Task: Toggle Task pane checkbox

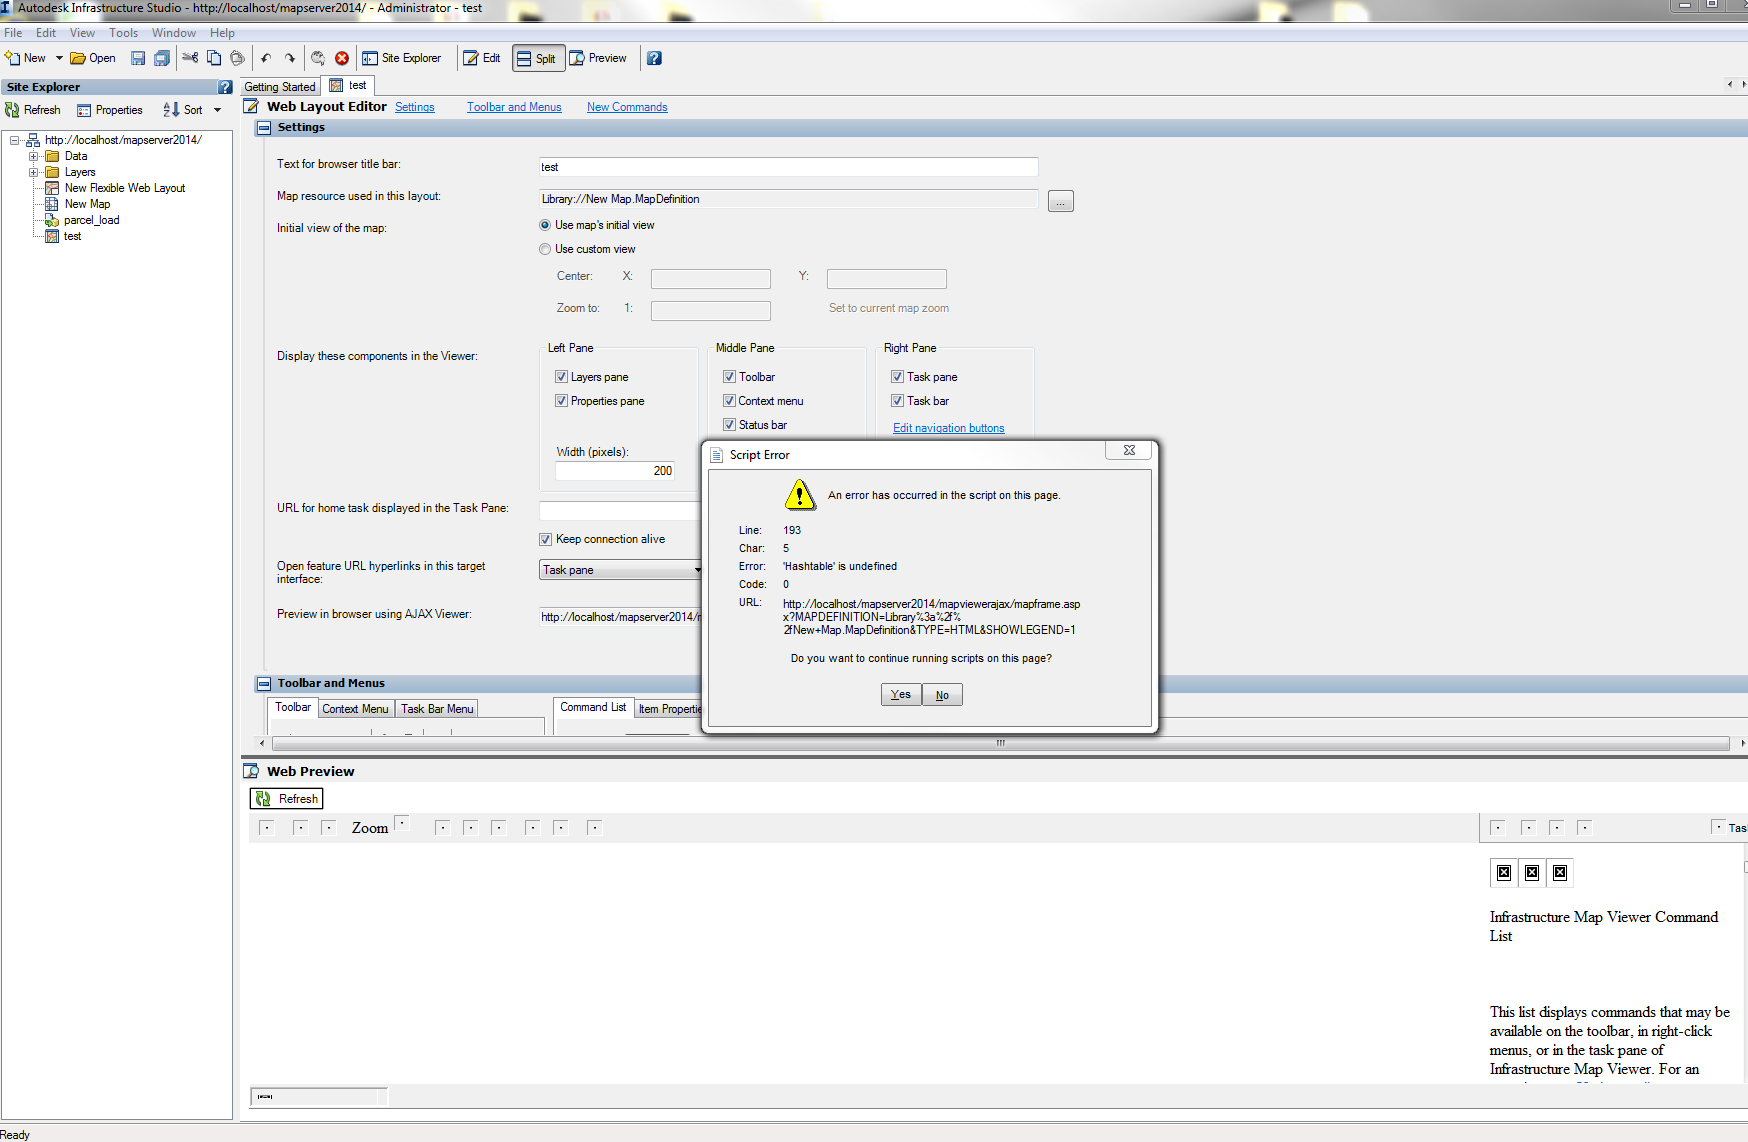Action: pos(898,377)
